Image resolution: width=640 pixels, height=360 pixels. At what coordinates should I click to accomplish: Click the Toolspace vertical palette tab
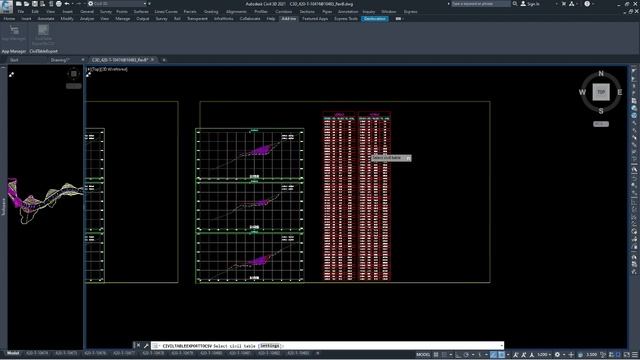4,207
